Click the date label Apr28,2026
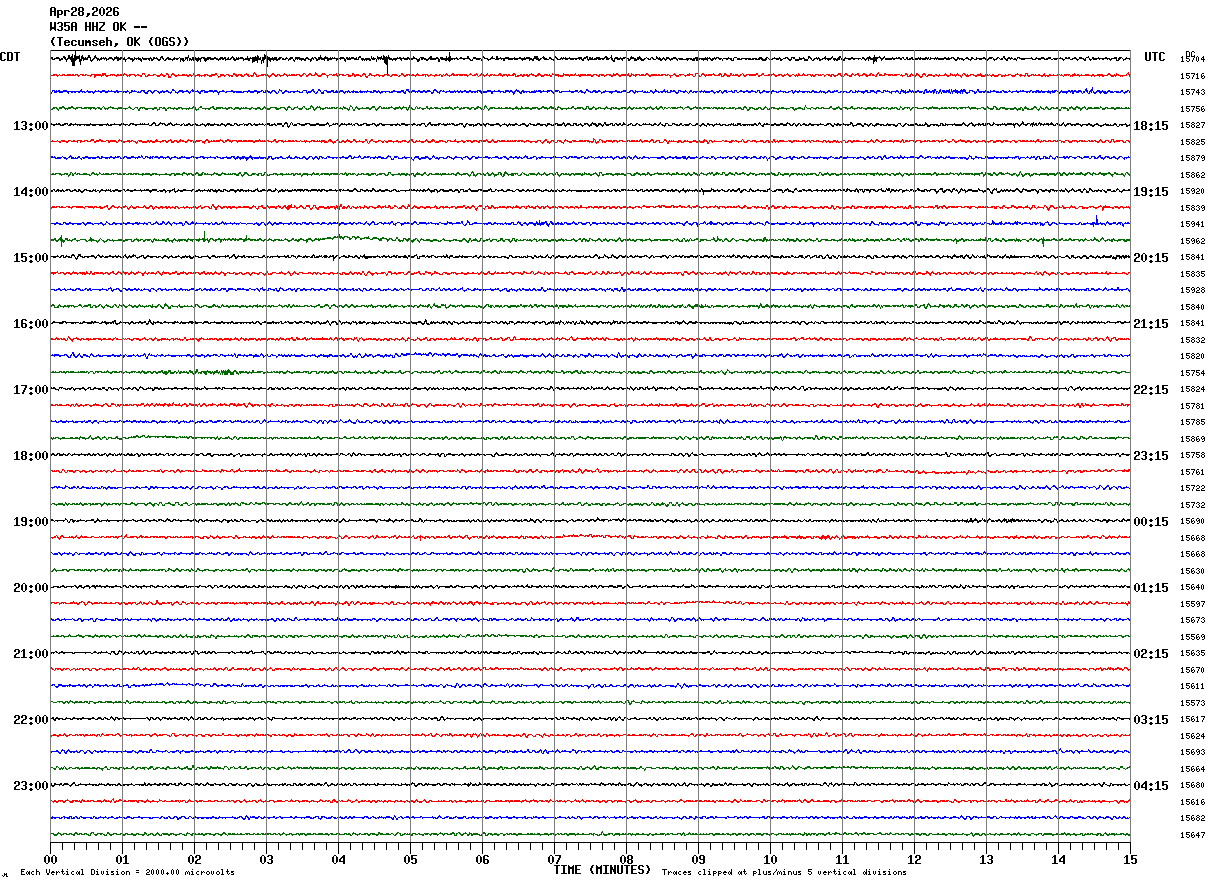The image size is (1210, 886). click(x=84, y=12)
